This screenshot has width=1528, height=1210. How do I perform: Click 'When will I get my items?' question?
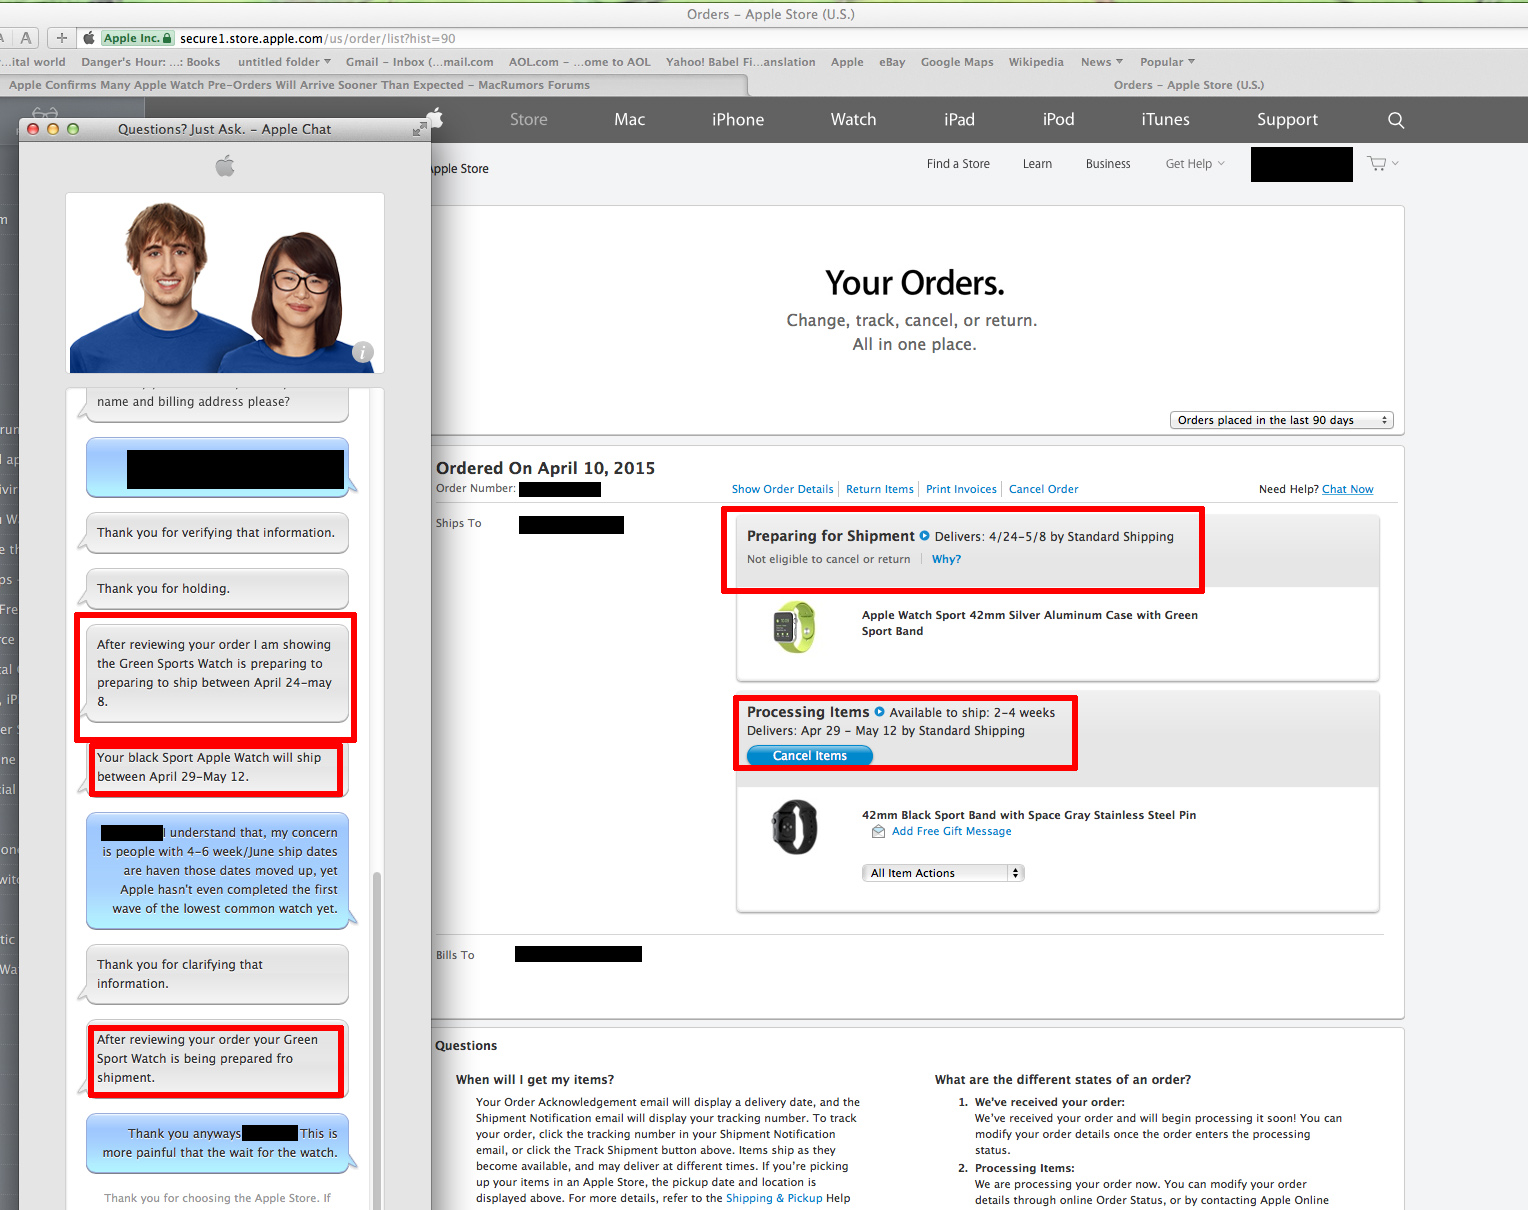[x=535, y=1079]
